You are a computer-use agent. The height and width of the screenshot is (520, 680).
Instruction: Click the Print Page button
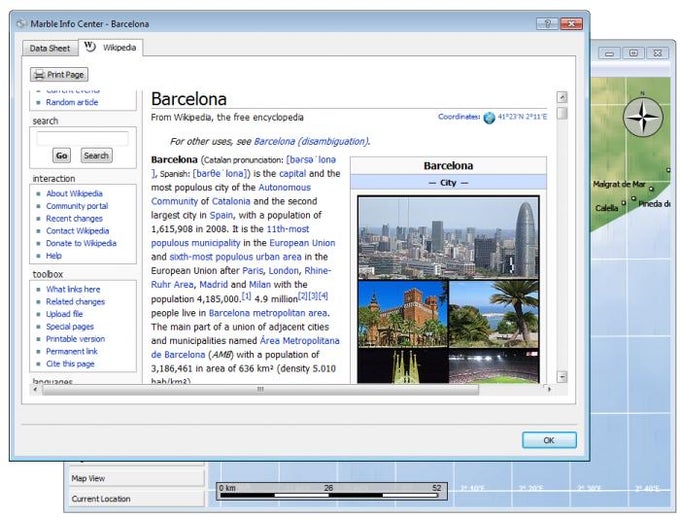pos(59,75)
